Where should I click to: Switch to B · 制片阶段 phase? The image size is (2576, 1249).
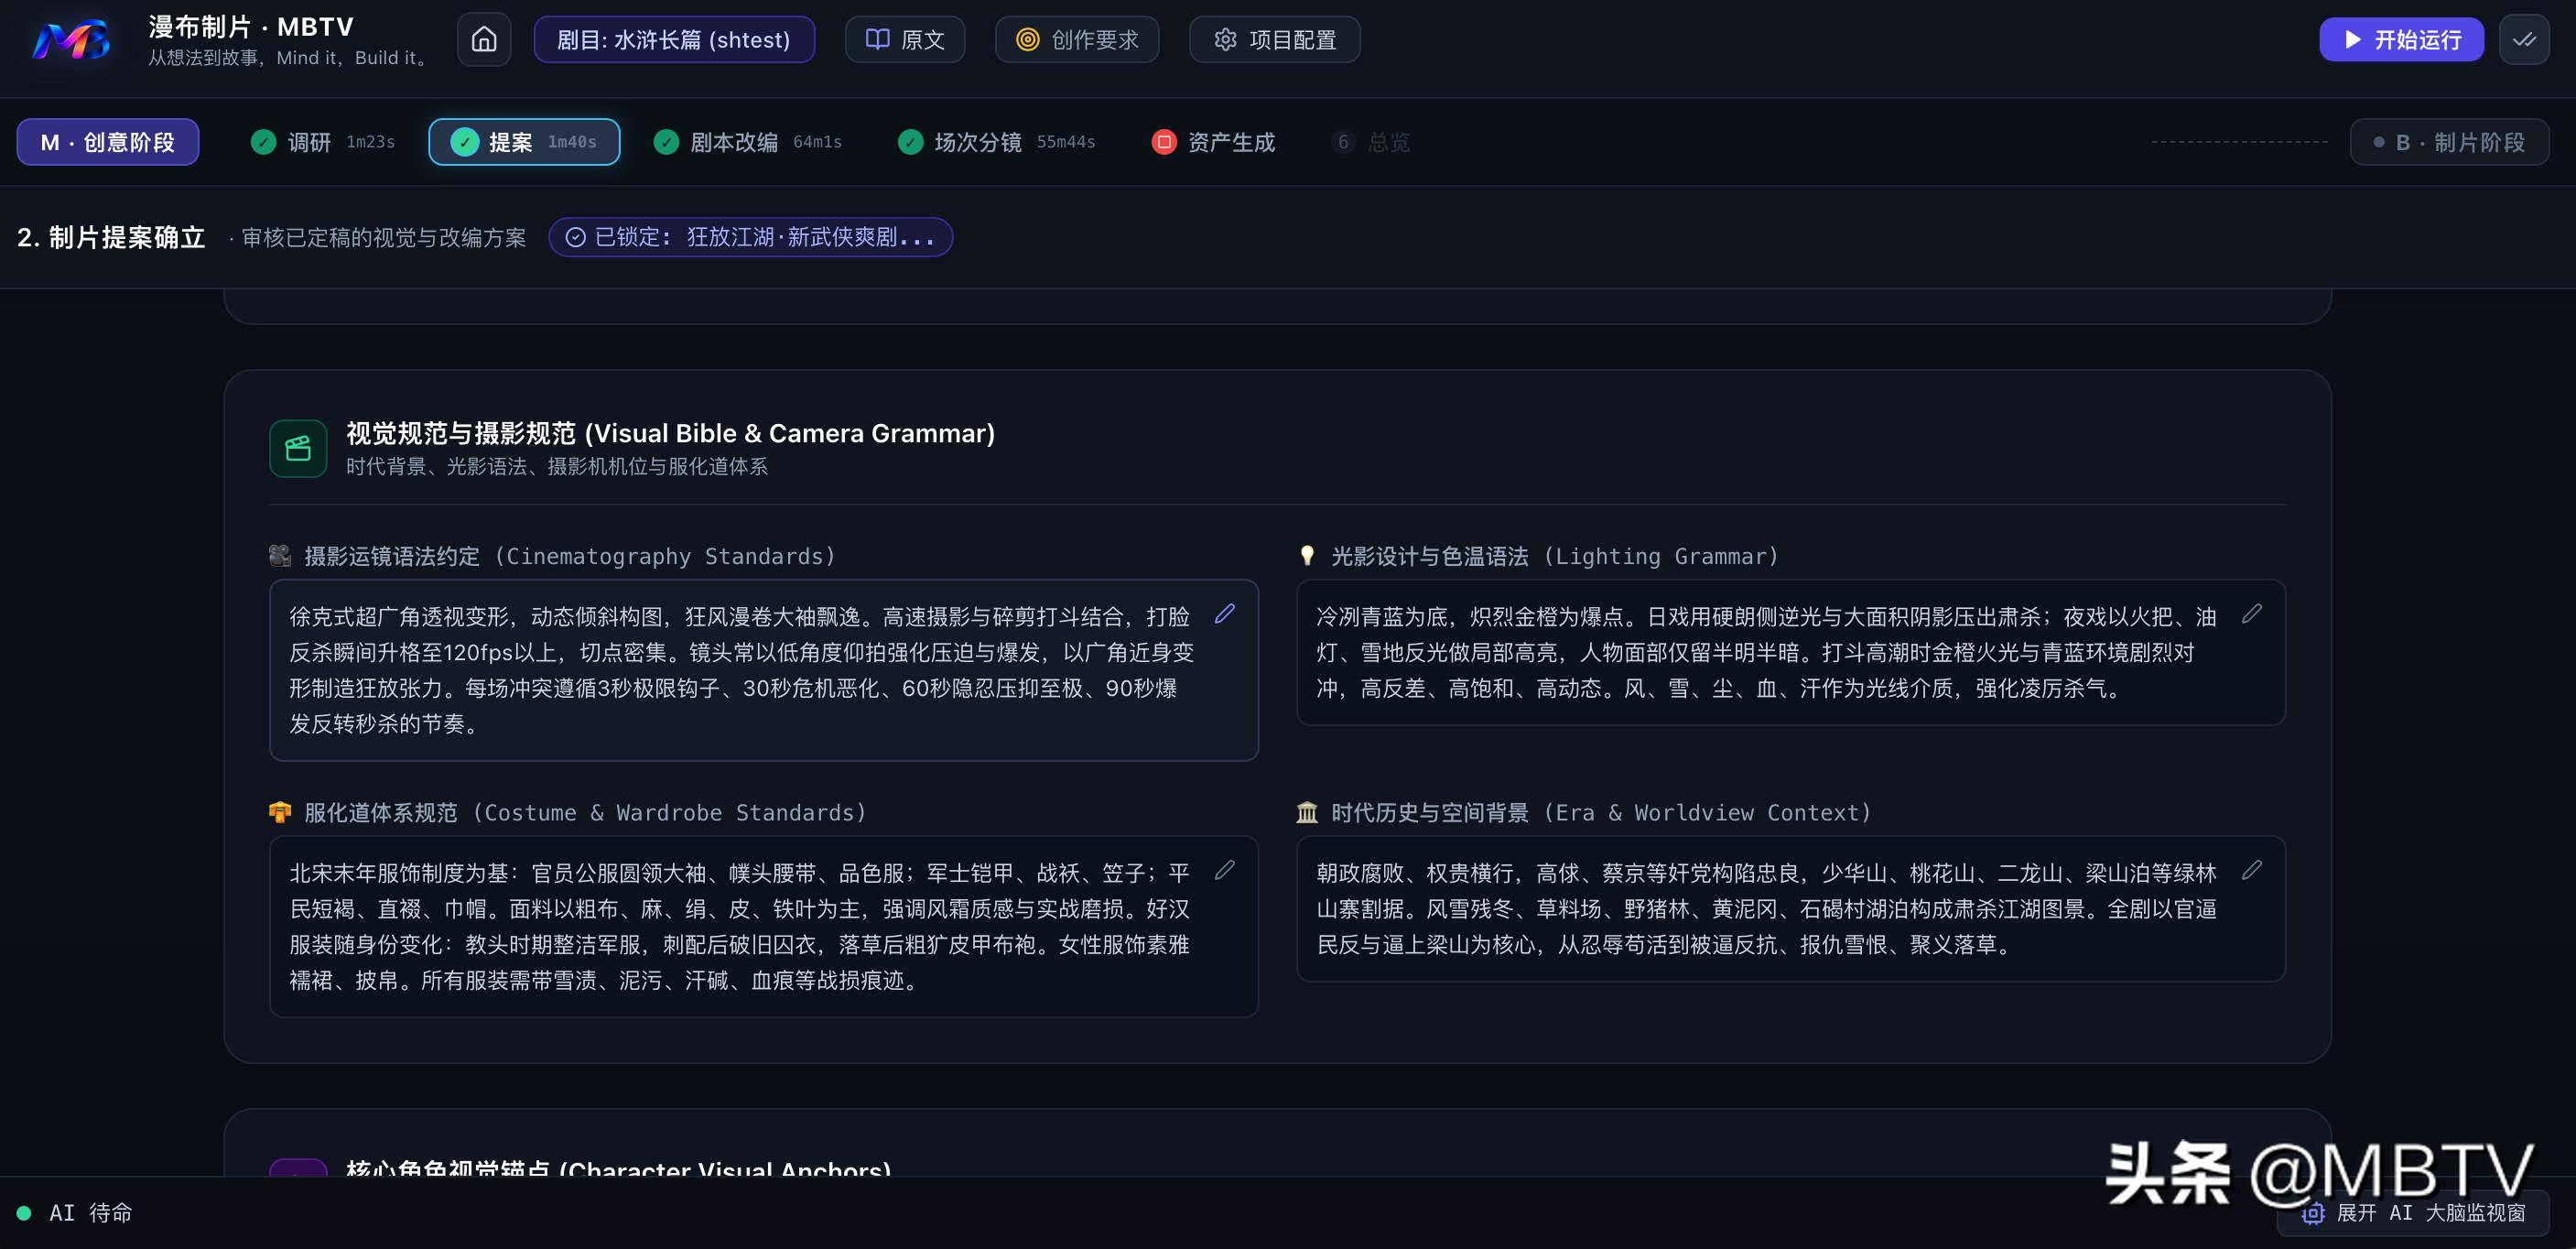click(2449, 142)
